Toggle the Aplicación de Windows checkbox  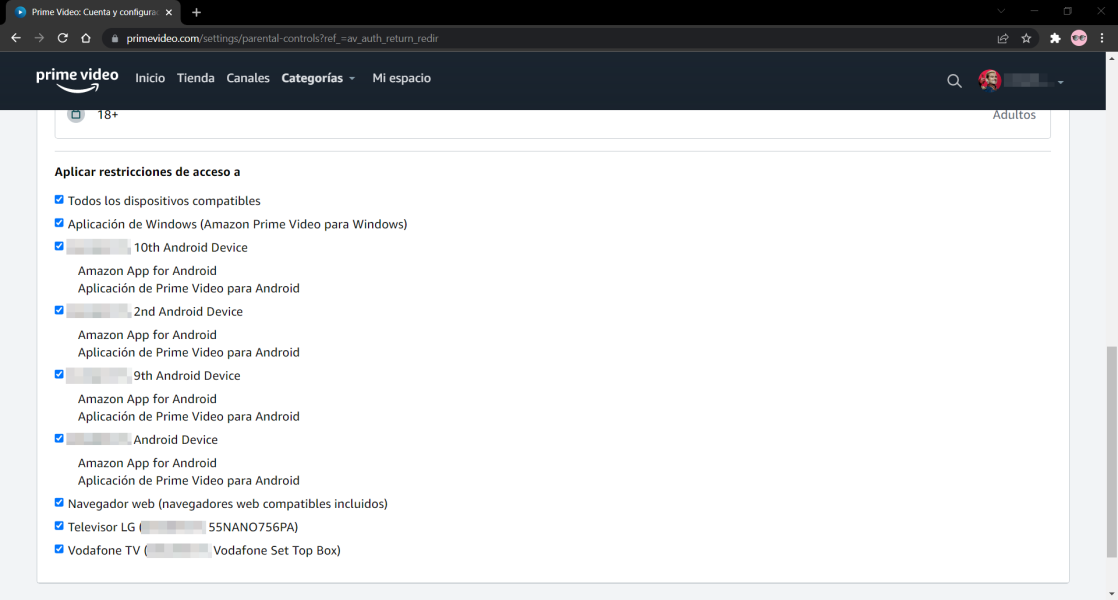59,223
